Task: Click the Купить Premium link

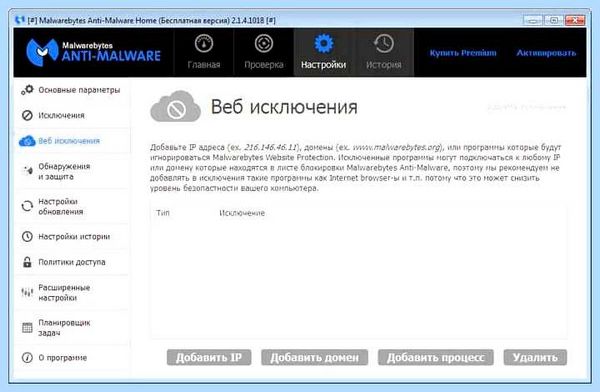Action: click(x=463, y=53)
